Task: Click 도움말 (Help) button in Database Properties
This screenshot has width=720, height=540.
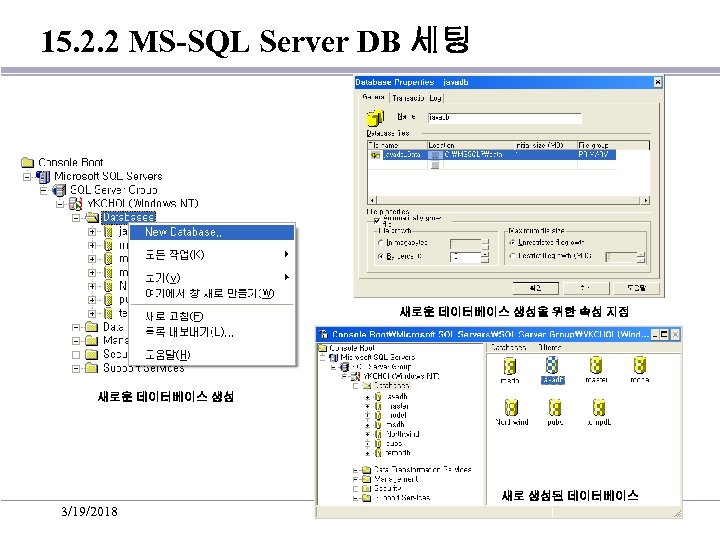Action: 636,288
